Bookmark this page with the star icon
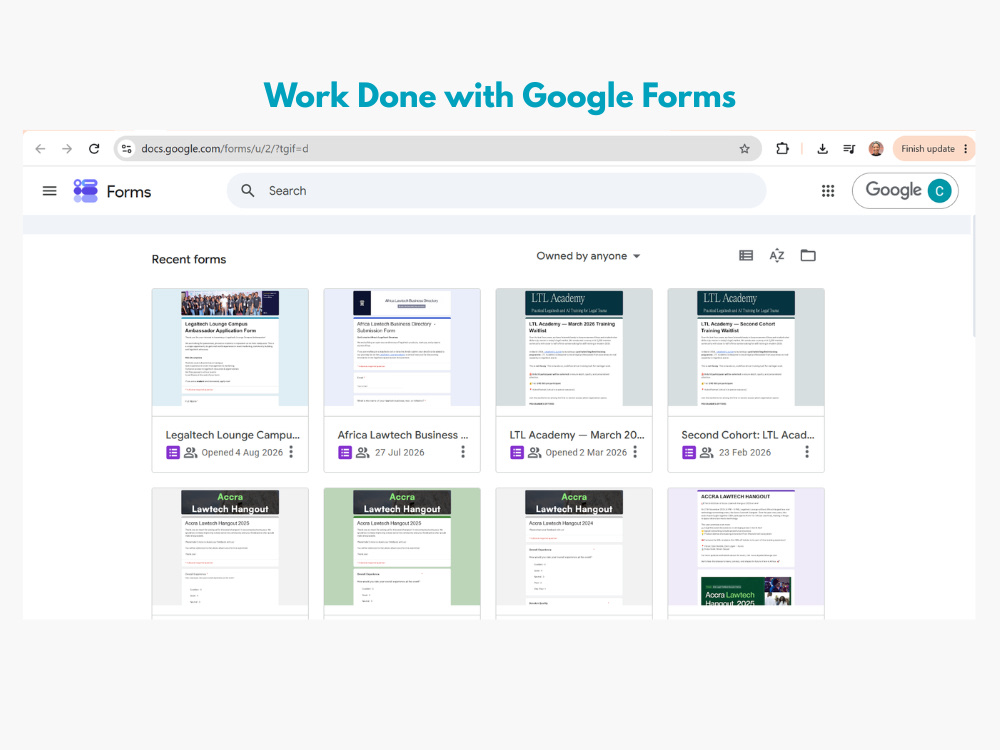The image size is (1000, 750). pyautogui.click(x=744, y=149)
